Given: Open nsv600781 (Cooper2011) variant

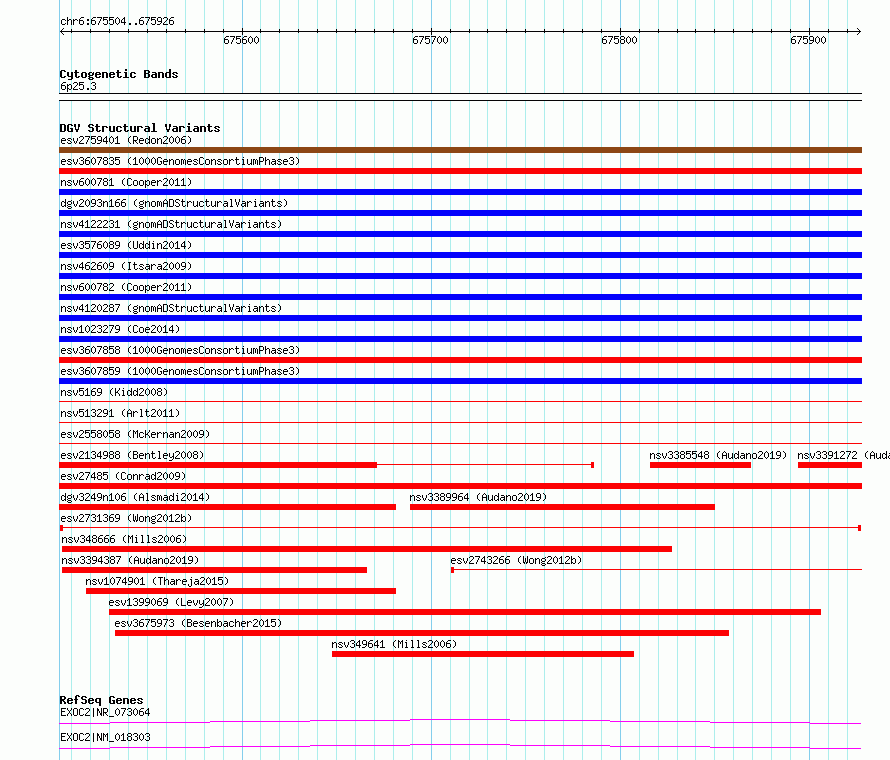Looking at the screenshot, I should [x=126, y=182].
